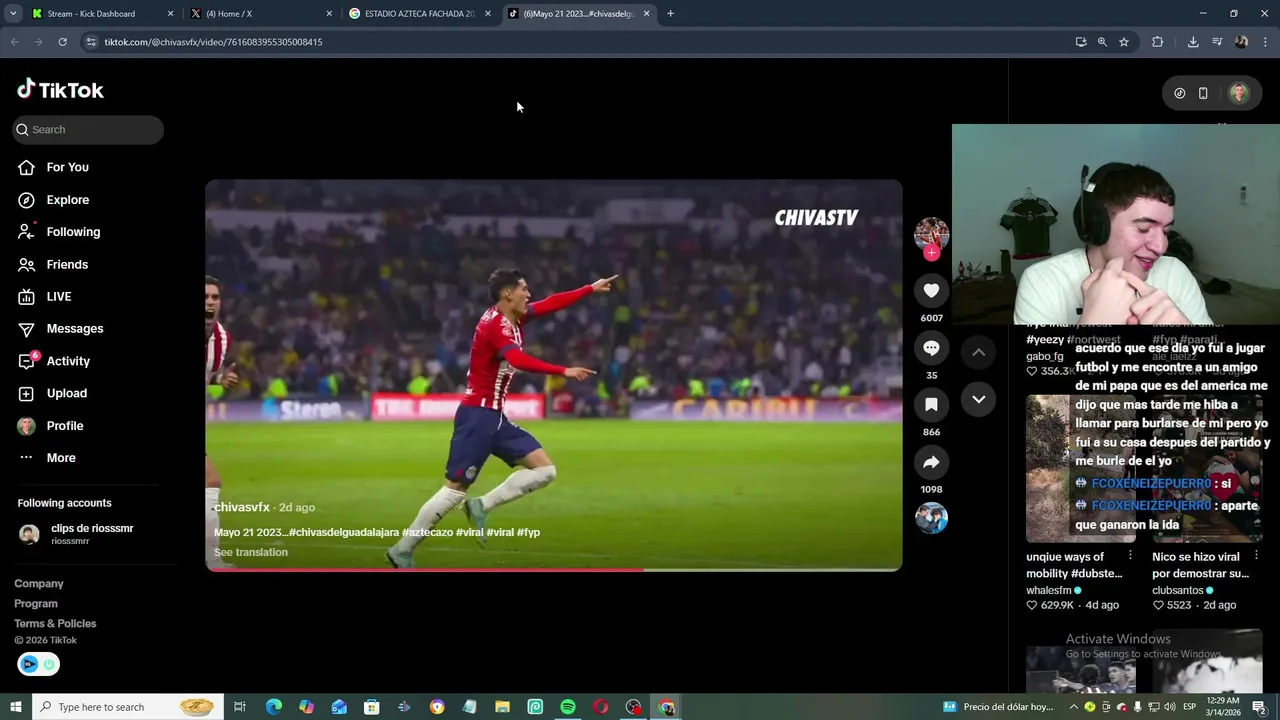
Task: Open Spotify from the taskbar
Action: click(568, 707)
